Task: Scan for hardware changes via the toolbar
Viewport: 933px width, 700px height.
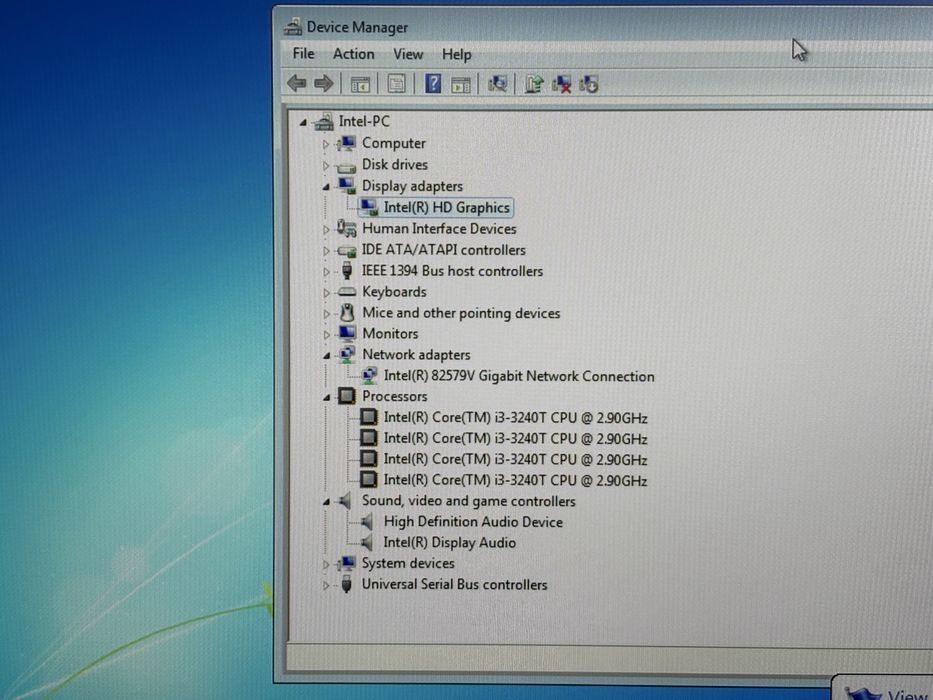Action: pos(497,84)
